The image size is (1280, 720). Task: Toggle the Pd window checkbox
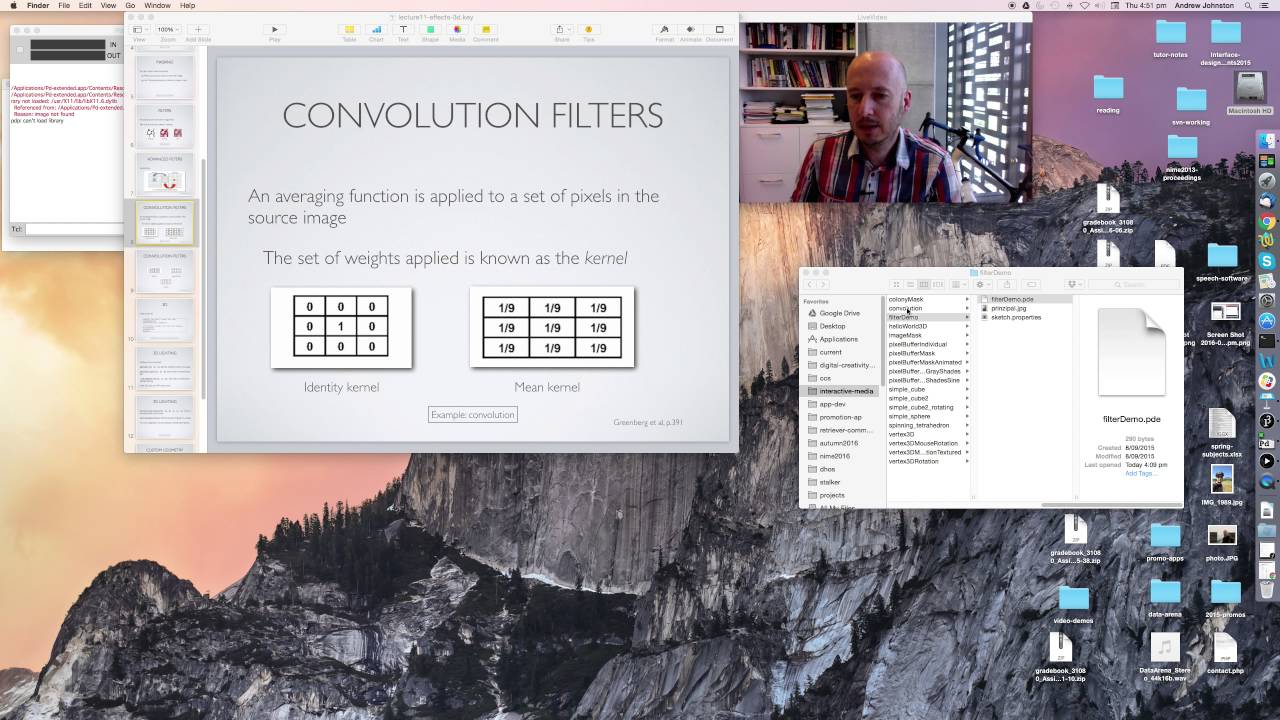(19, 49)
